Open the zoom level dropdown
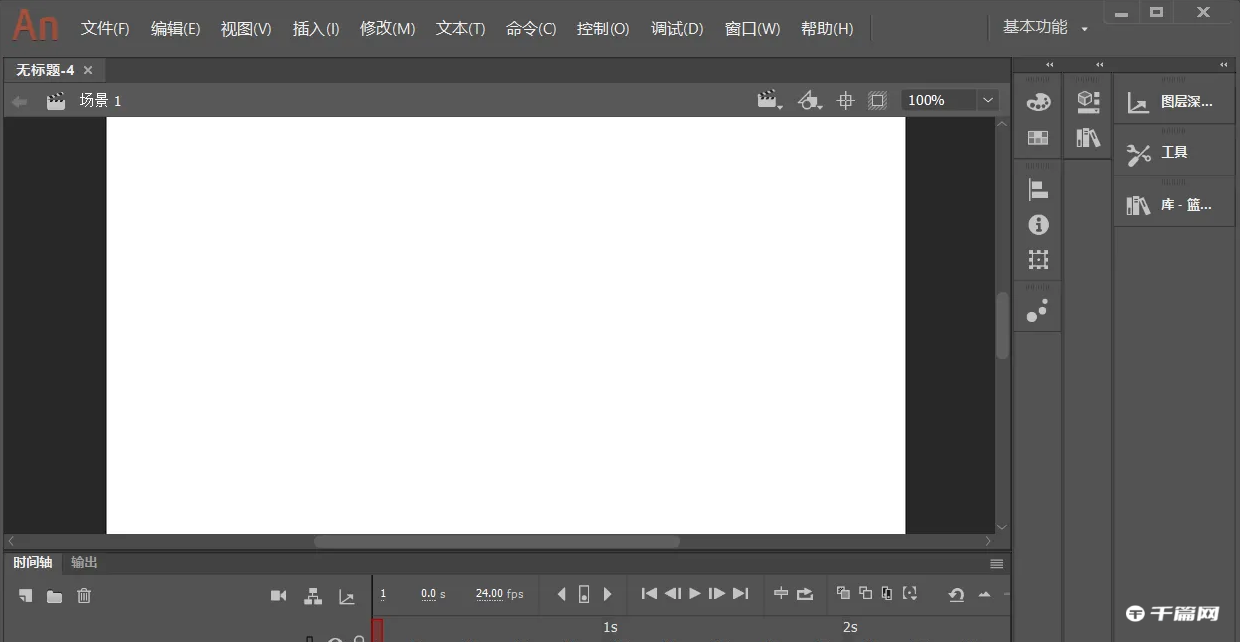The width and height of the screenshot is (1240, 642). [x=987, y=100]
